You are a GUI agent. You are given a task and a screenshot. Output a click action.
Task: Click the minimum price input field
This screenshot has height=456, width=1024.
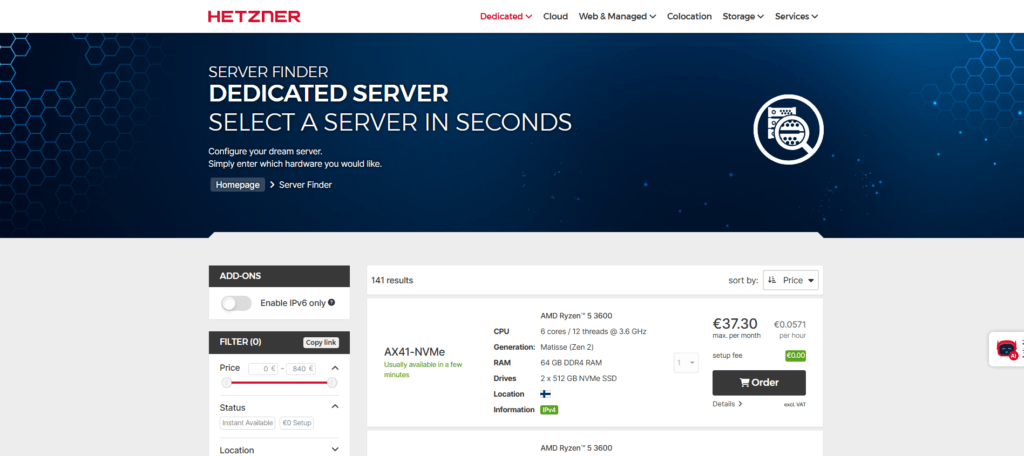[264, 368]
